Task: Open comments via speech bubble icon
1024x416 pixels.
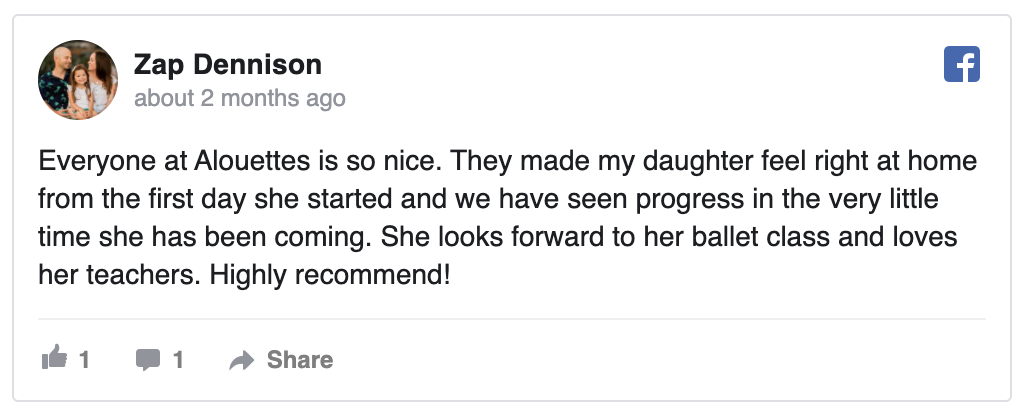Action: pos(147,360)
